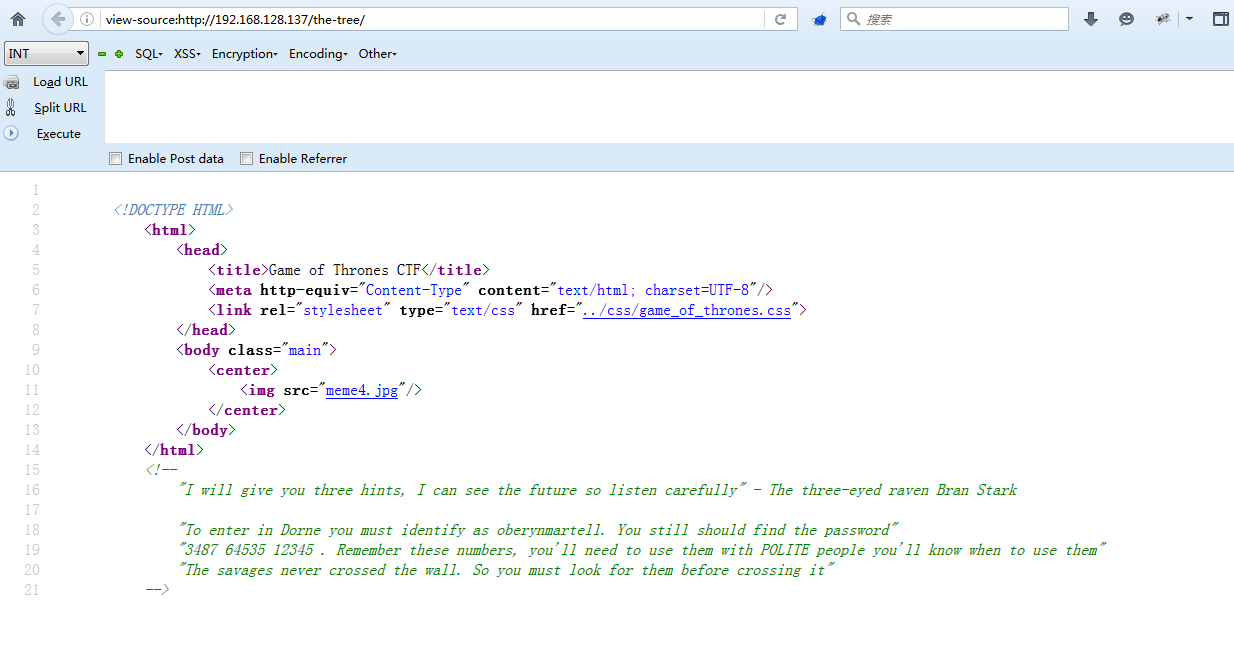This screenshot has height=663, width=1234.
Task: Open the Encryption menu
Action: tap(244, 54)
